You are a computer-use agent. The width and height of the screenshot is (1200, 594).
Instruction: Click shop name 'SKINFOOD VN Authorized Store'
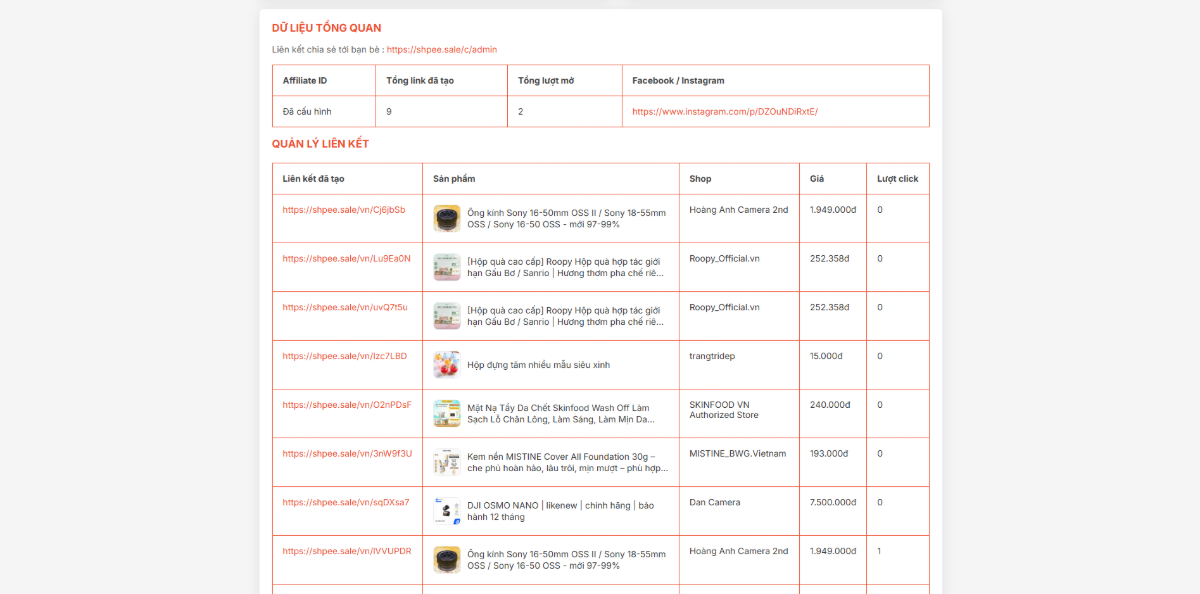point(724,410)
